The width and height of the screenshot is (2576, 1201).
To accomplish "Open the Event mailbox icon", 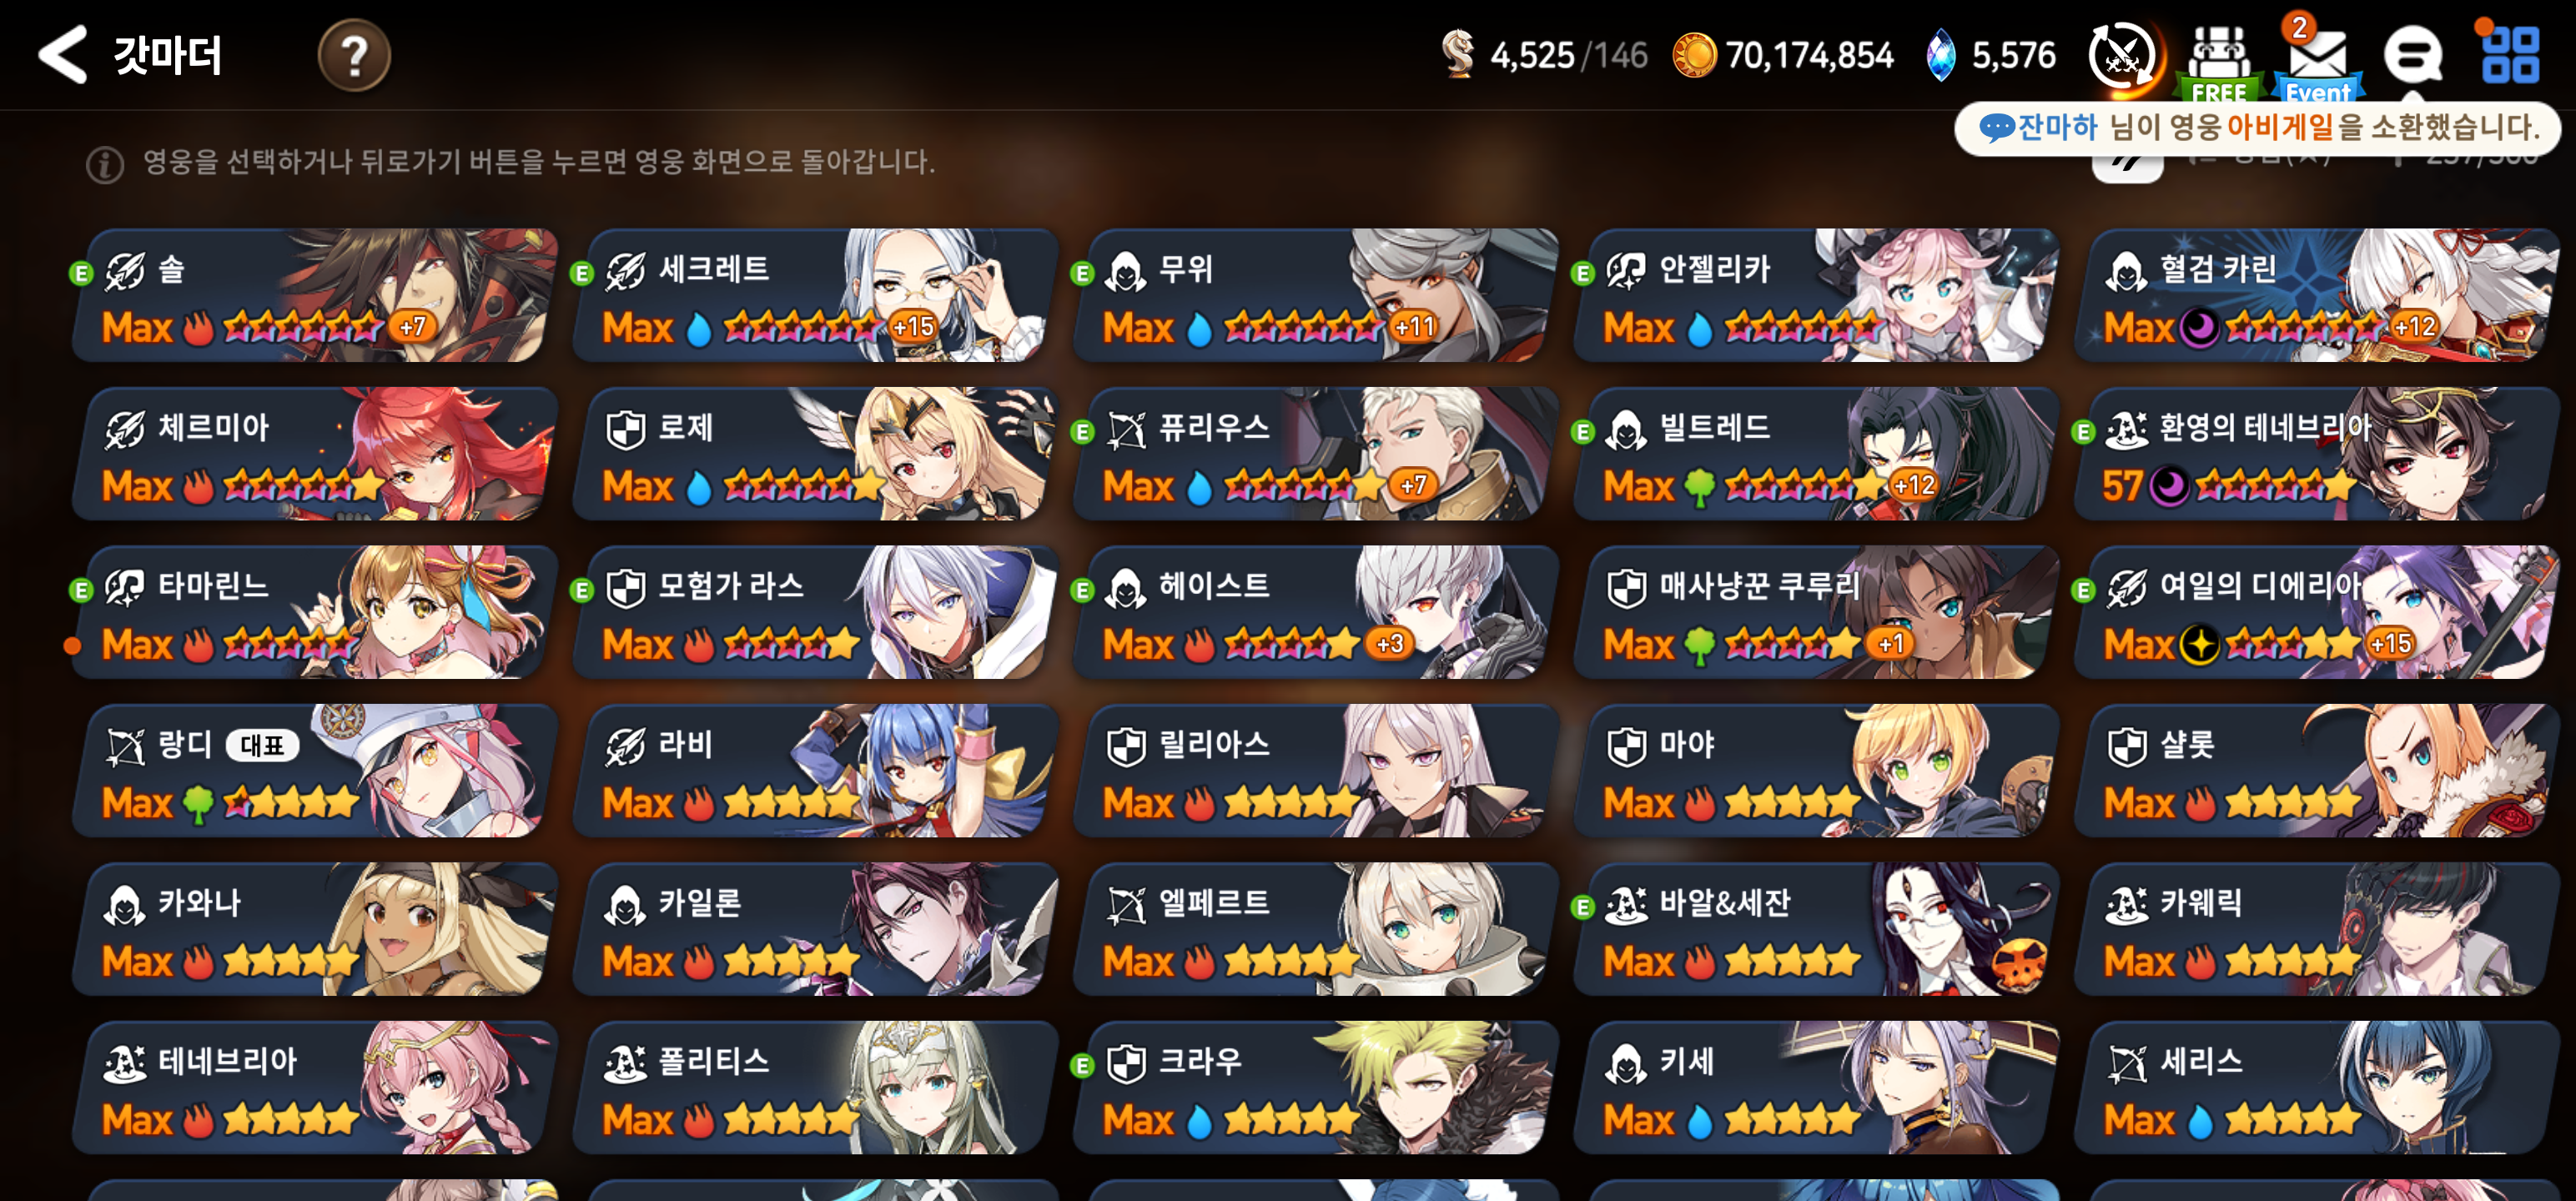I will point(2318,58).
